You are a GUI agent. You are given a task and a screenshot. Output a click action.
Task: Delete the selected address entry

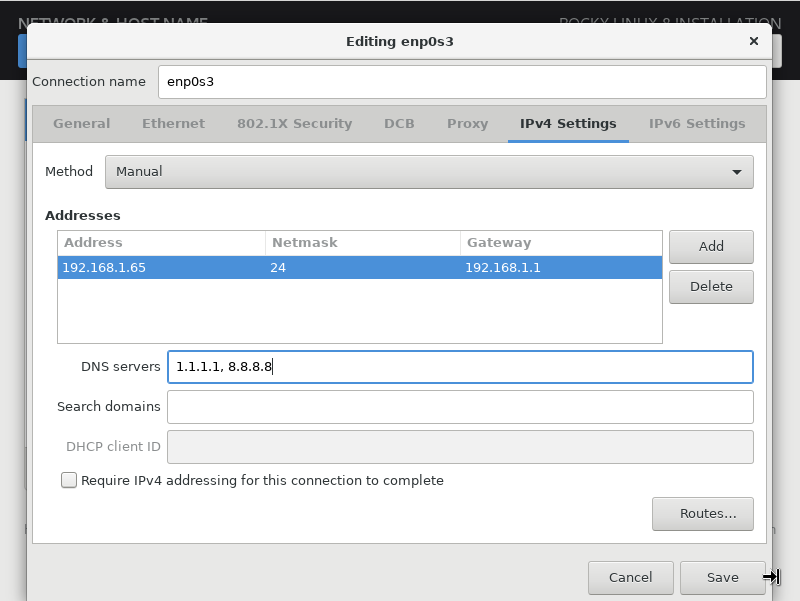(x=711, y=286)
